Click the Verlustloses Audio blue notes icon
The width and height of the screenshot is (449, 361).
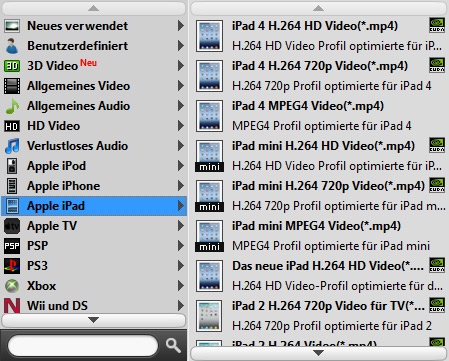(x=12, y=146)
